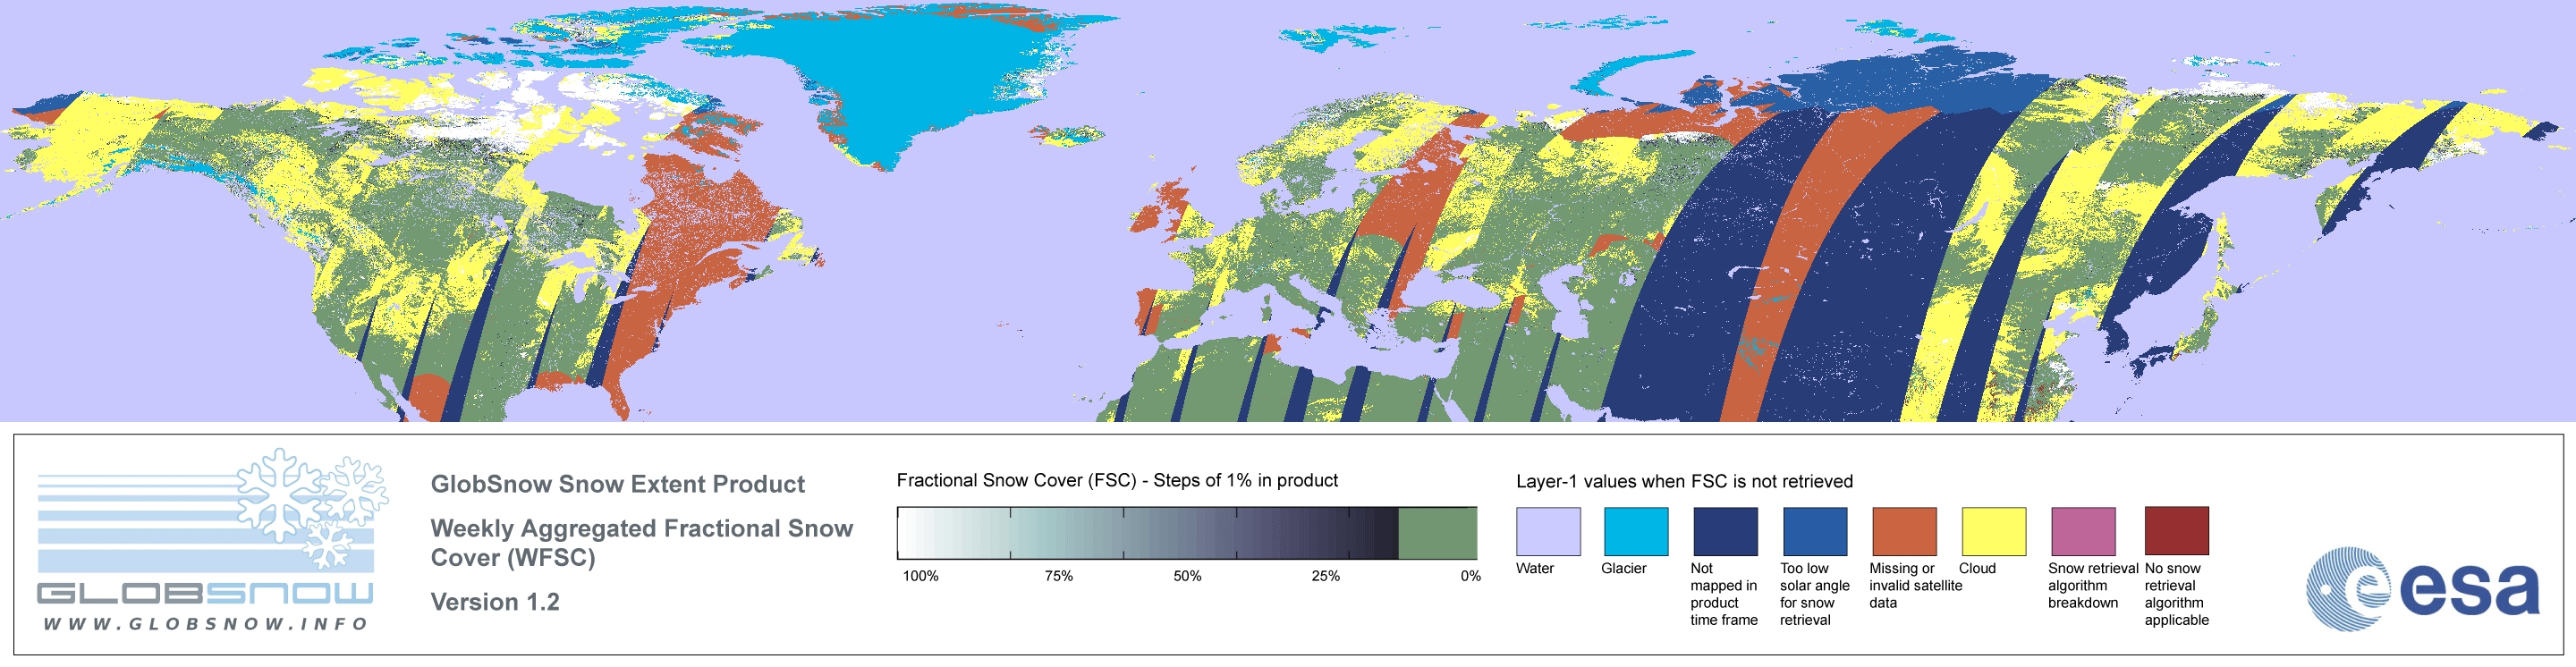2576x667 pixels.
Task: Click the green 0% snow cover swatch
Action: tap(1437, 533)
